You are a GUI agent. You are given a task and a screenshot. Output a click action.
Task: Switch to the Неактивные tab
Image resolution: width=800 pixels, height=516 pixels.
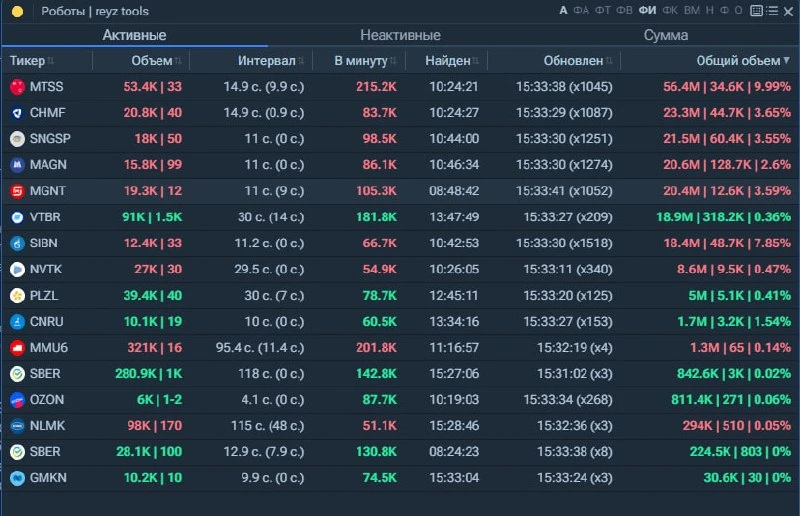(400, 35)
